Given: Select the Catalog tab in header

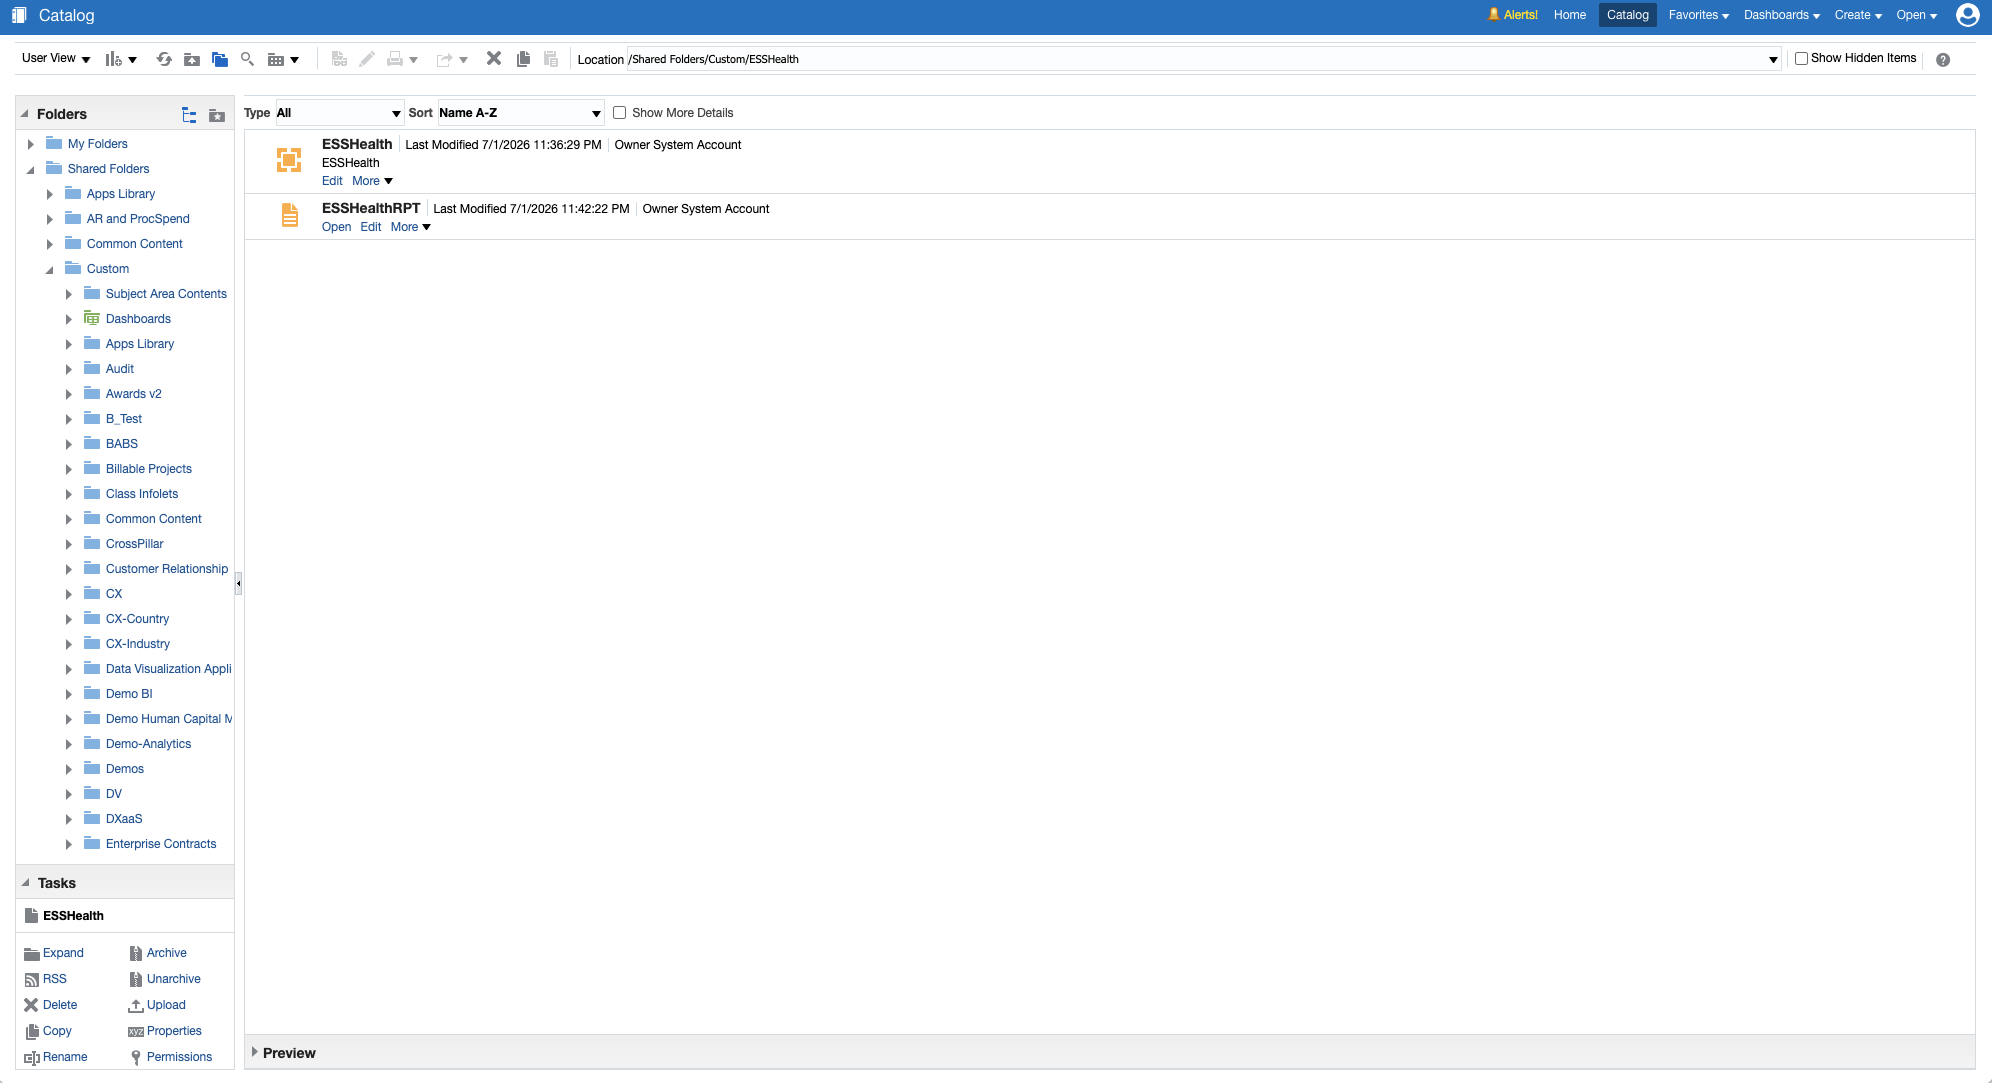Looking at the screenshot, I should [x=1628, y=15].
